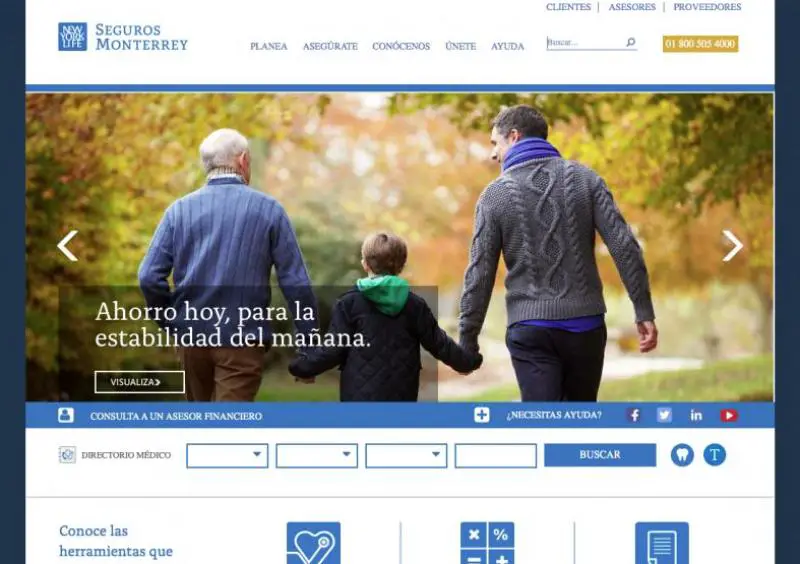
Task: Open the Twitter social icon
Action: 664,415
